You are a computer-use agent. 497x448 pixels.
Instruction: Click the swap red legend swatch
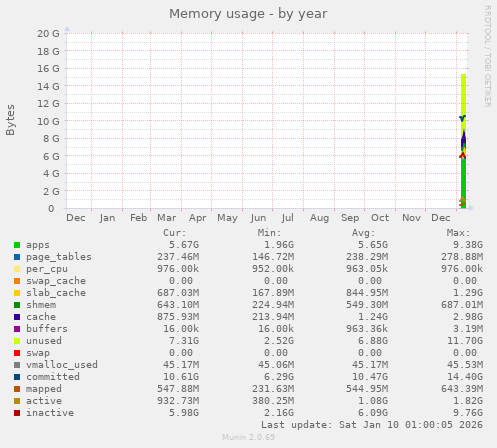(17, 353)
